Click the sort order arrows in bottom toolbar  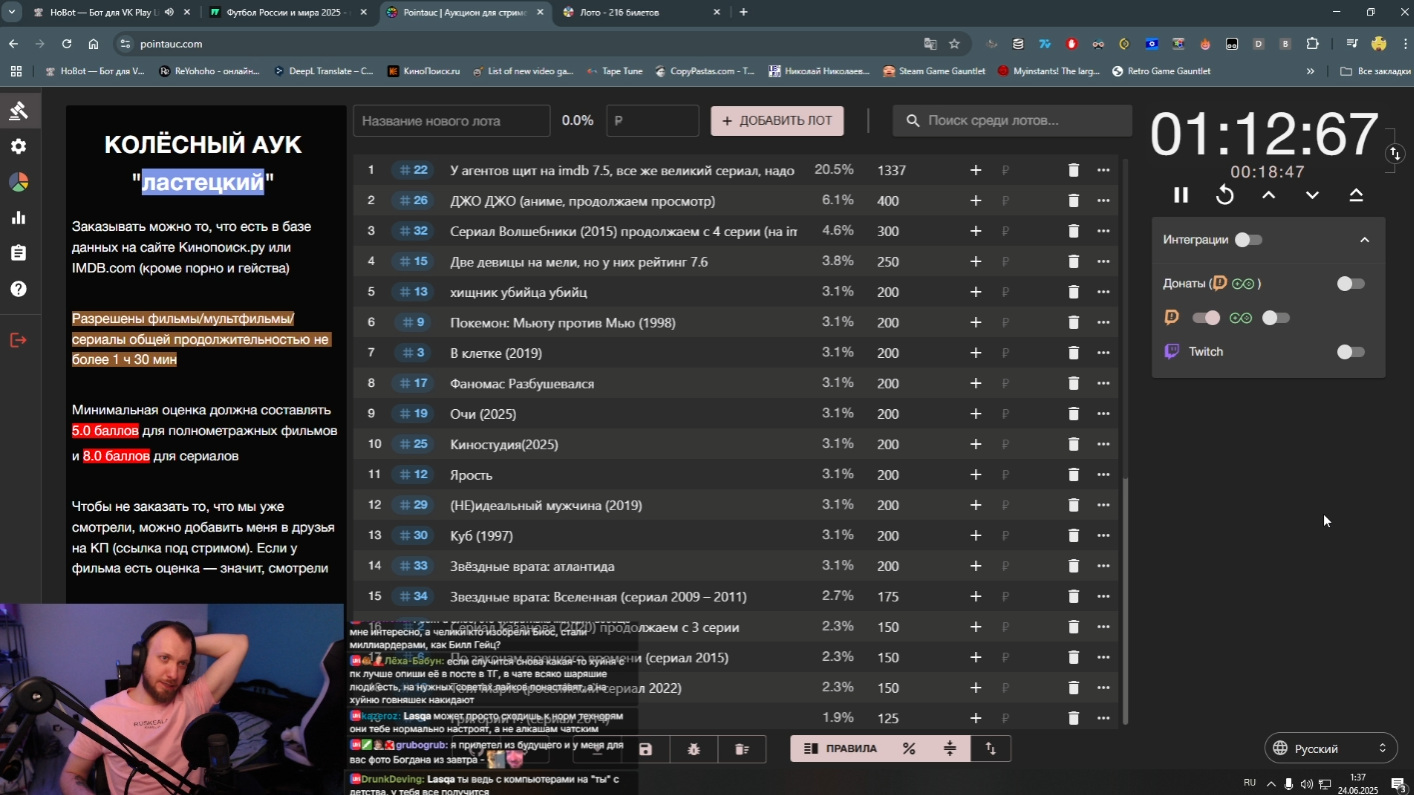991,748
